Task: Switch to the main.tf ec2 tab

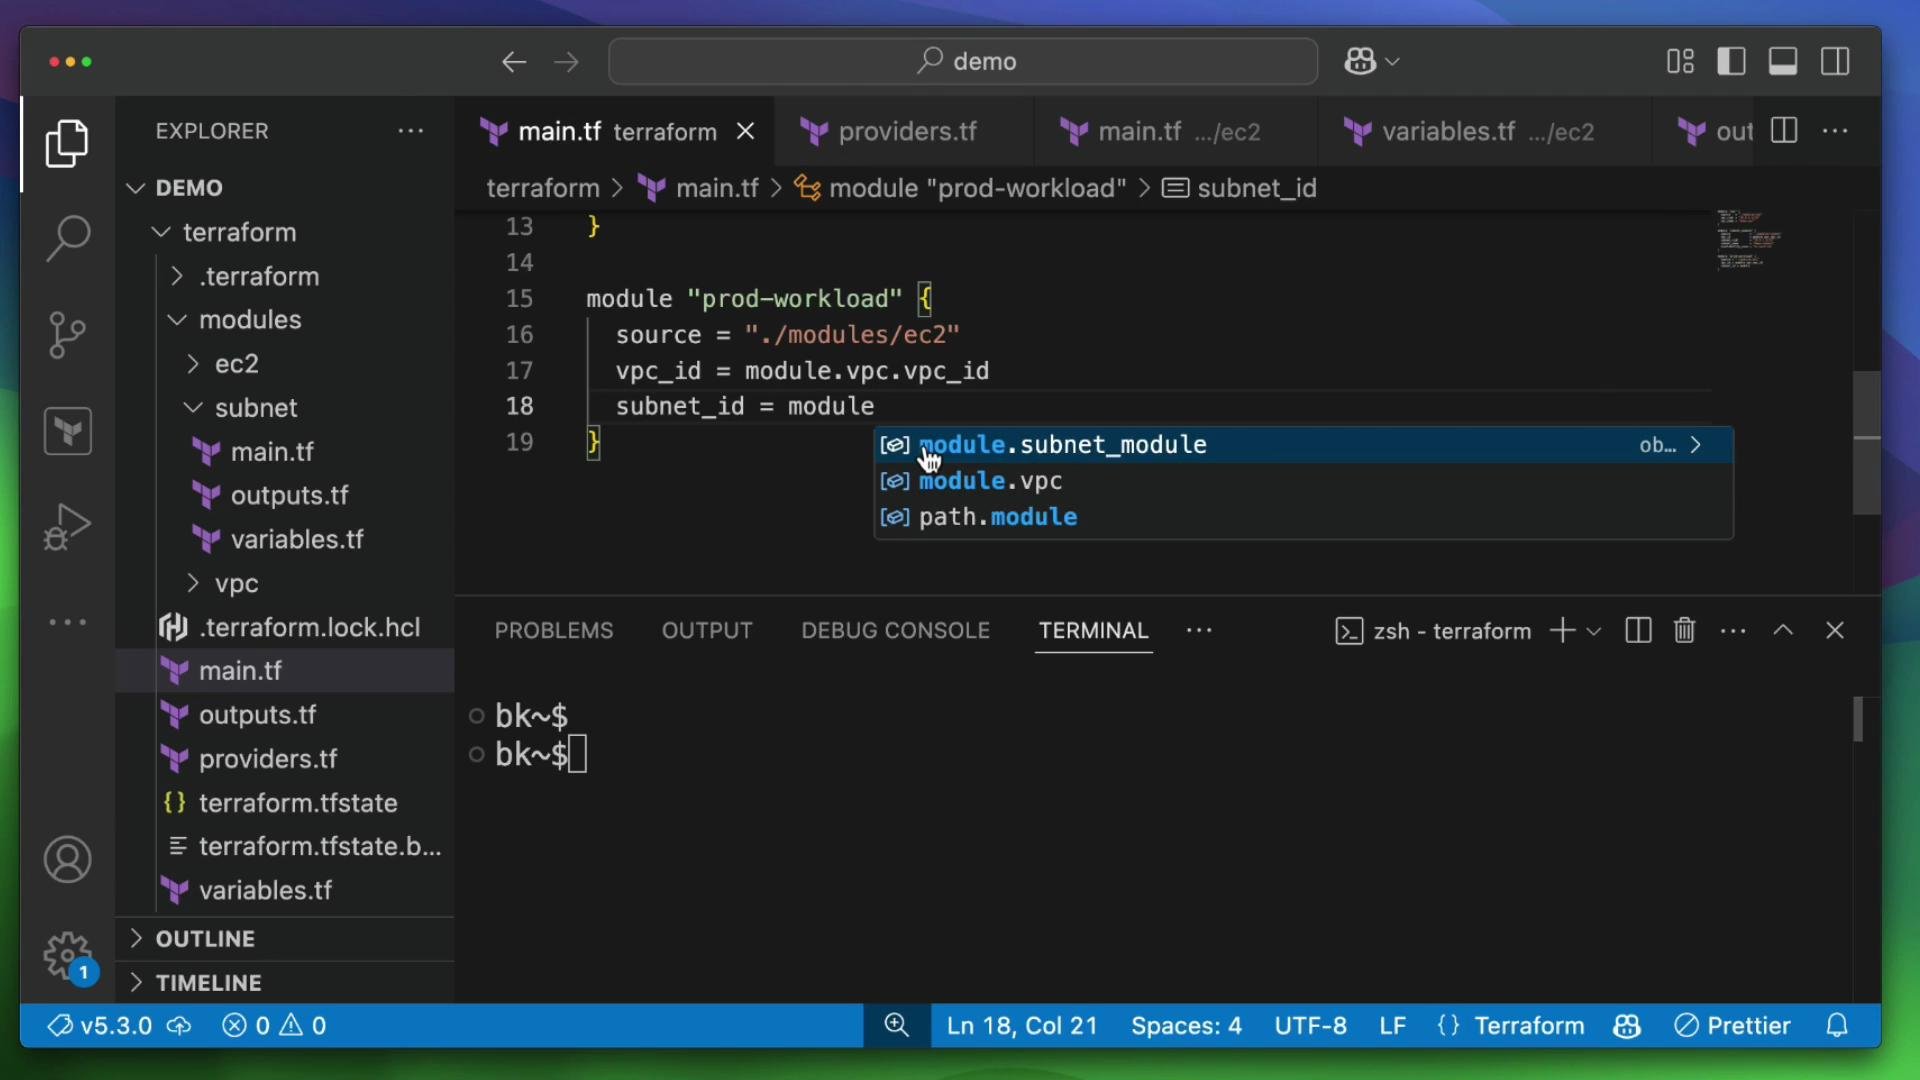Action: click(x=1178, y=131)
